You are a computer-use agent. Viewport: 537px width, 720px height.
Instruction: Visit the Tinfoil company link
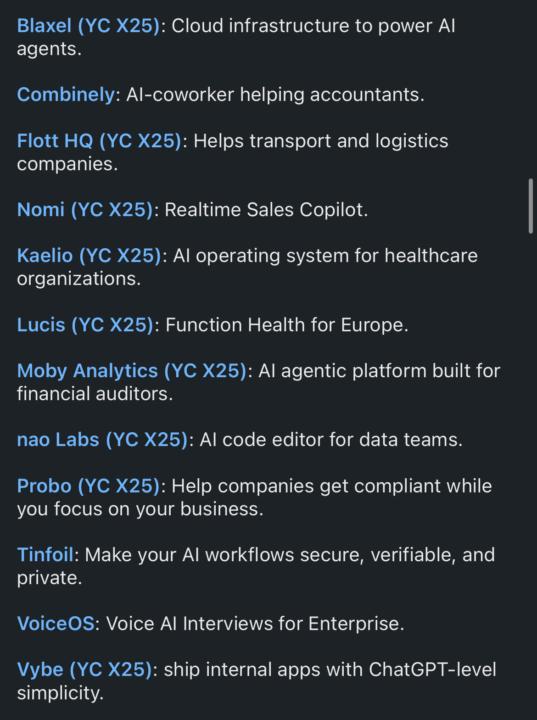45,555
